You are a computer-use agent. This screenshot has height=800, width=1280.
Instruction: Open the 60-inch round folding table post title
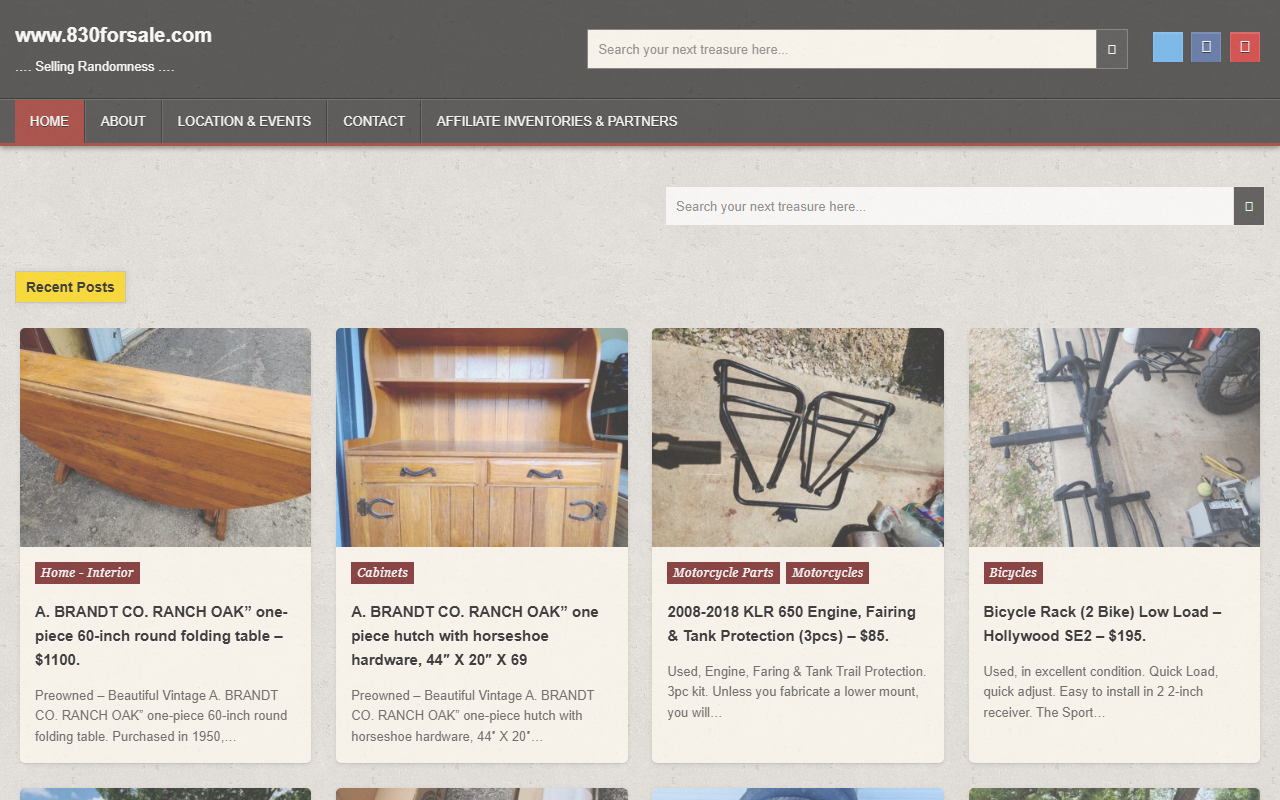[163, 636]
